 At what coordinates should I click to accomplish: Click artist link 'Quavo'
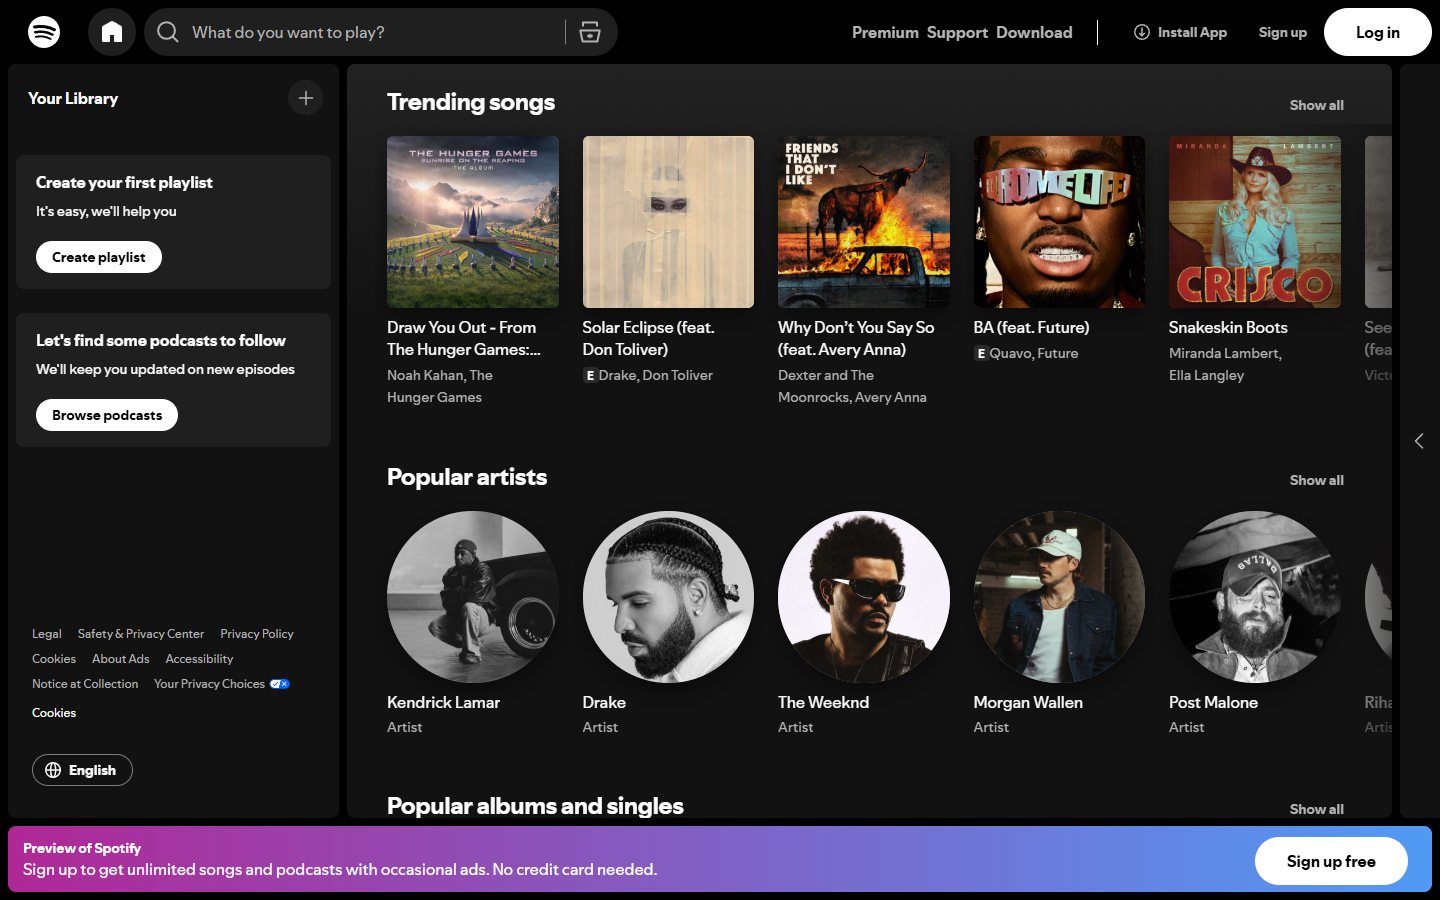(1010, 353)
